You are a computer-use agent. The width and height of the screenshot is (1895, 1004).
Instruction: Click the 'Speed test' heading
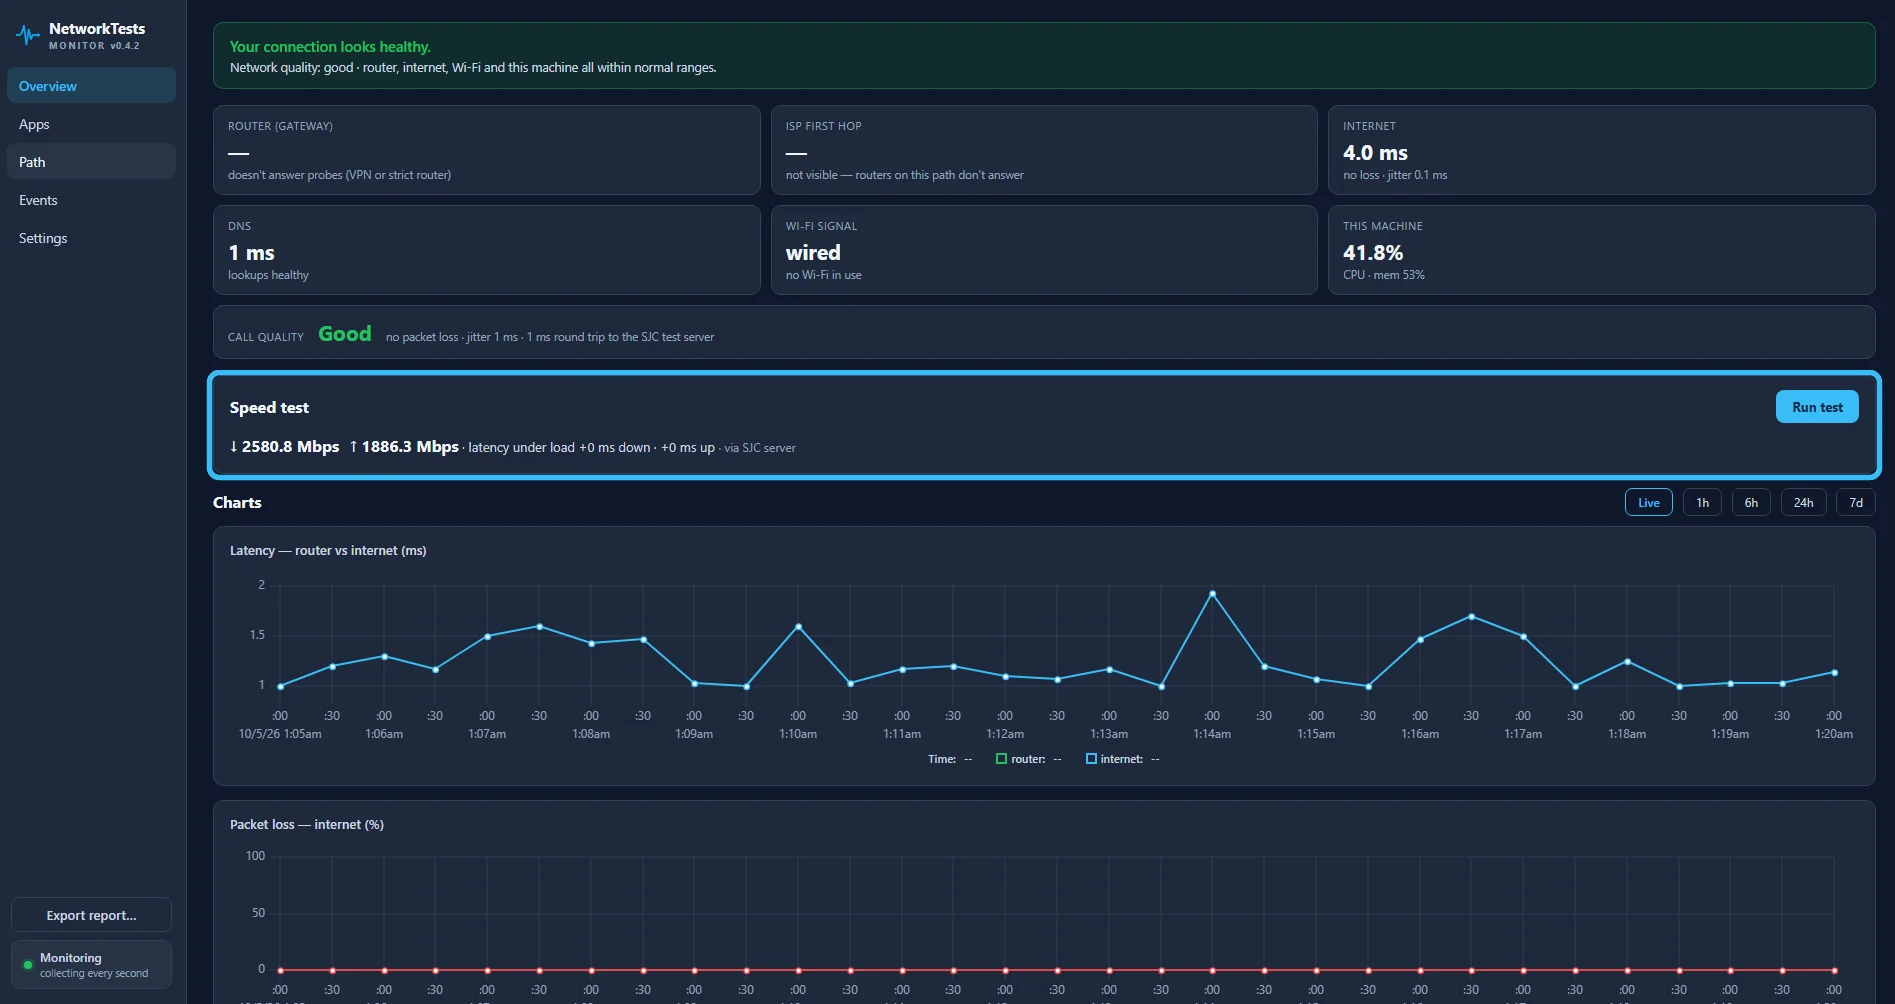coord(269,408)
